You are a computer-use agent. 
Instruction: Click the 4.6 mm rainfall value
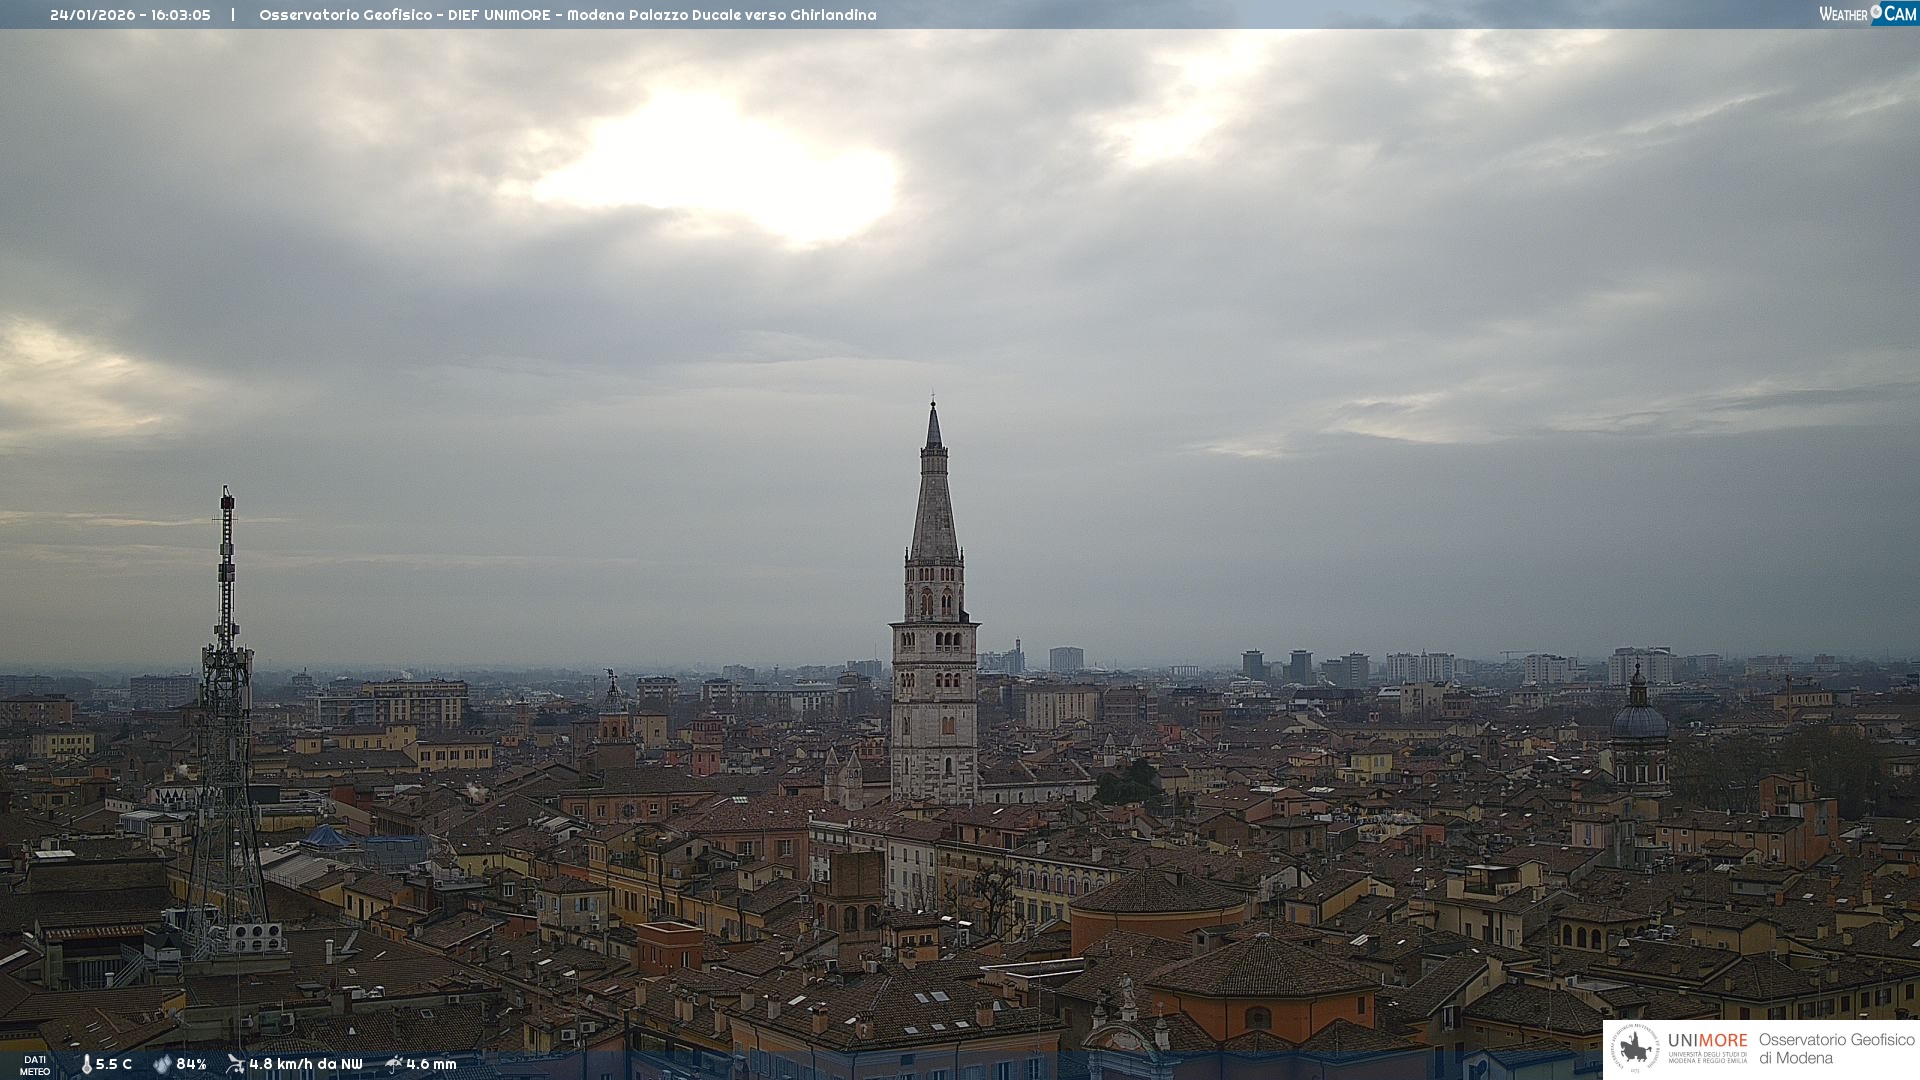[431, 1065]
